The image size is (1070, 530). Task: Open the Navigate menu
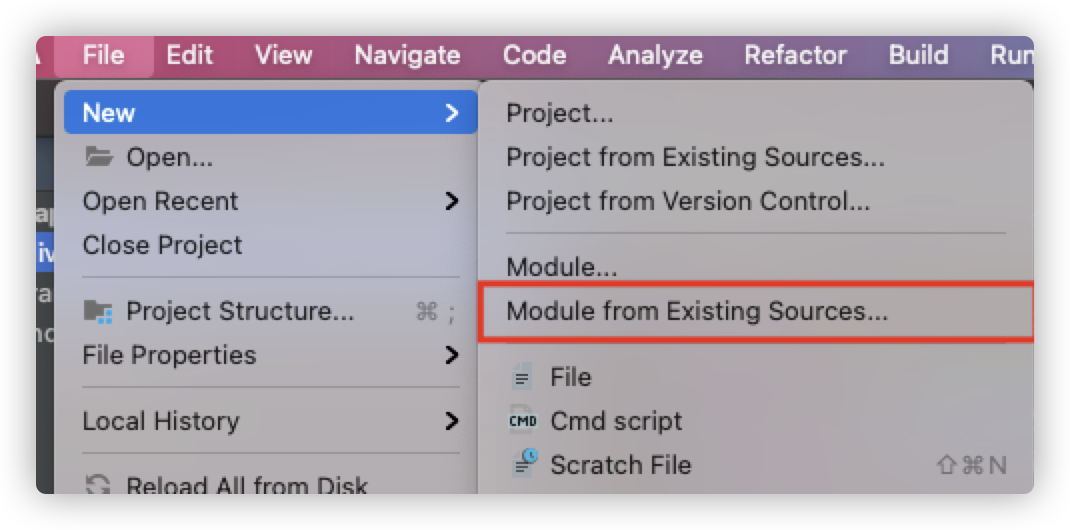coord(407,55)
